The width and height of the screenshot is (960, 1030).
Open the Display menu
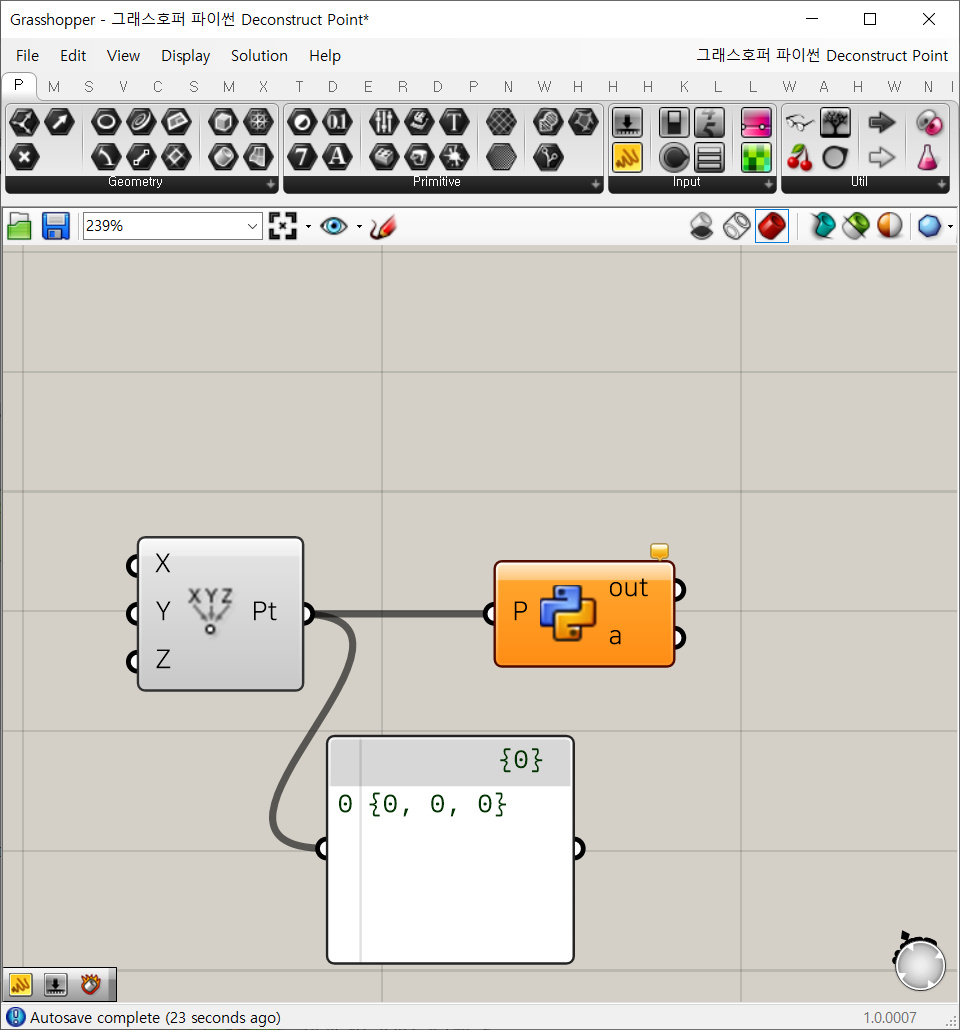tap(185, 56)
